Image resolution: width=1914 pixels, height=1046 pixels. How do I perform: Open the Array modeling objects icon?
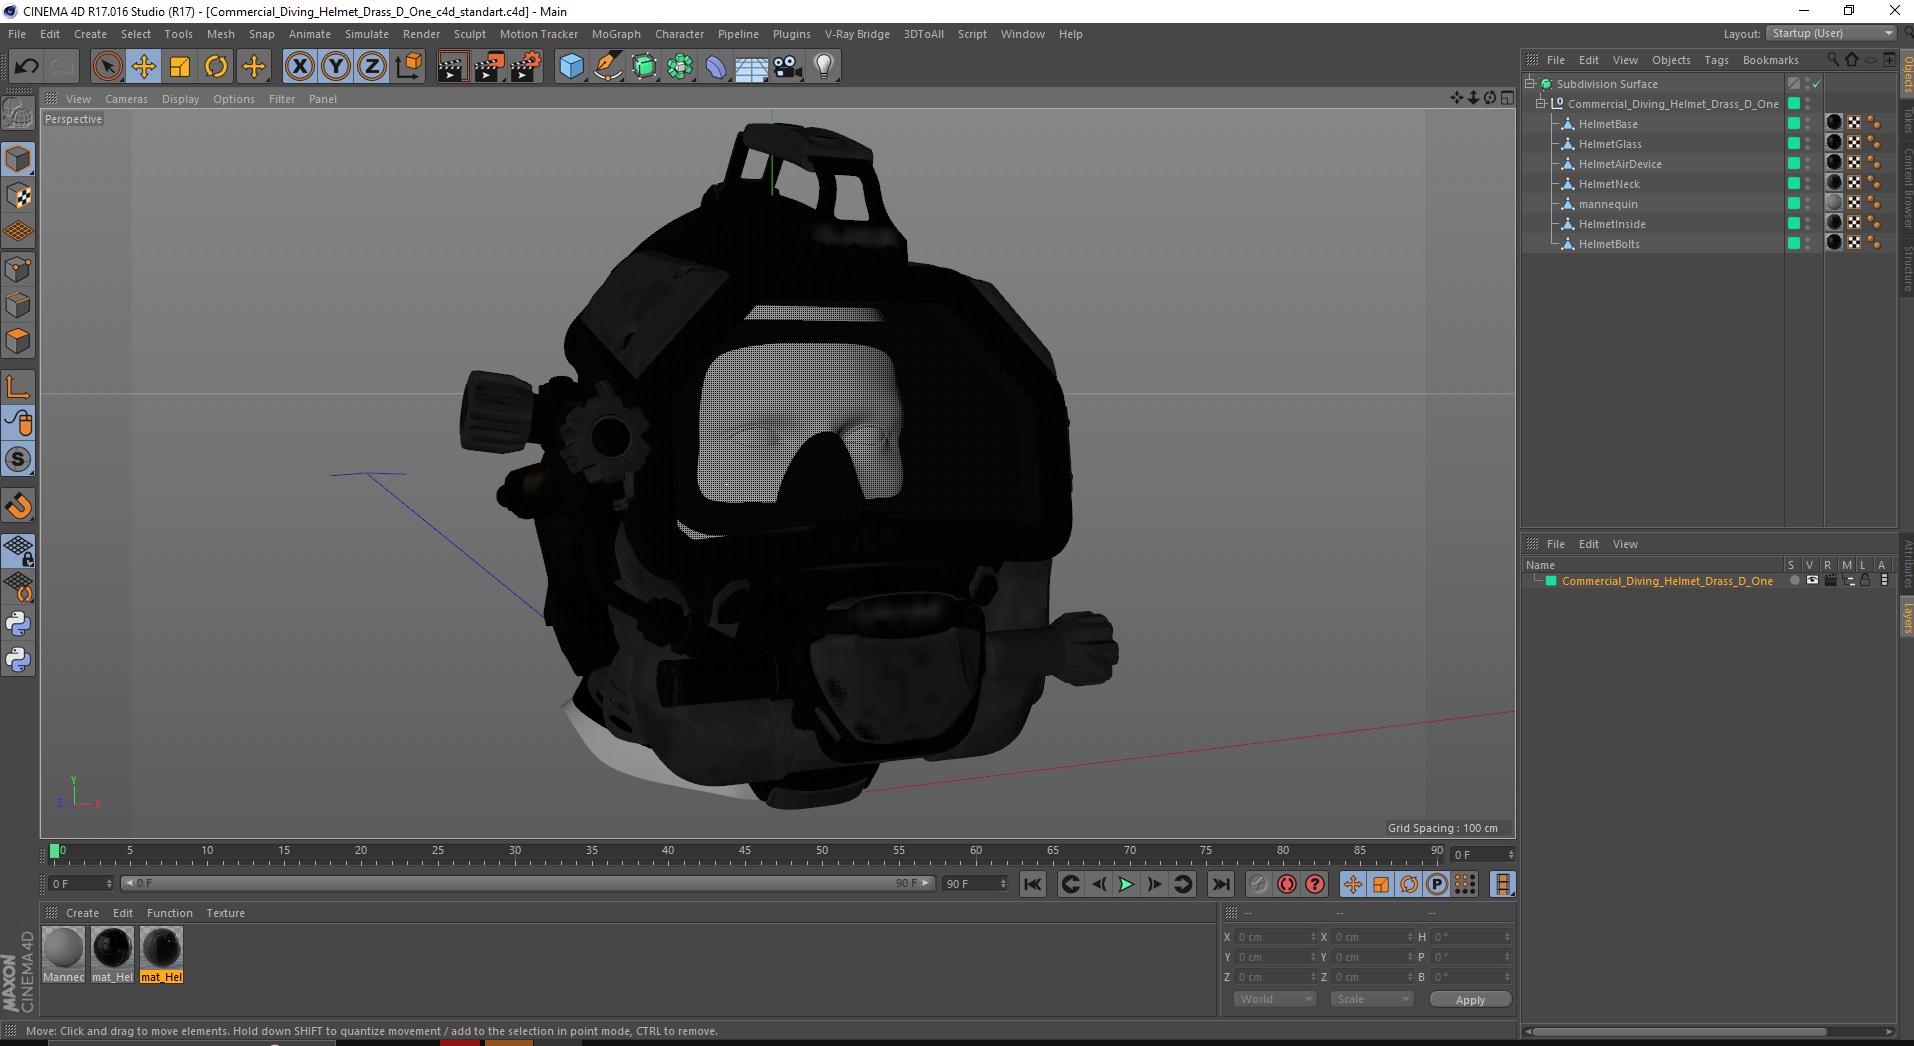click(680, 67)
